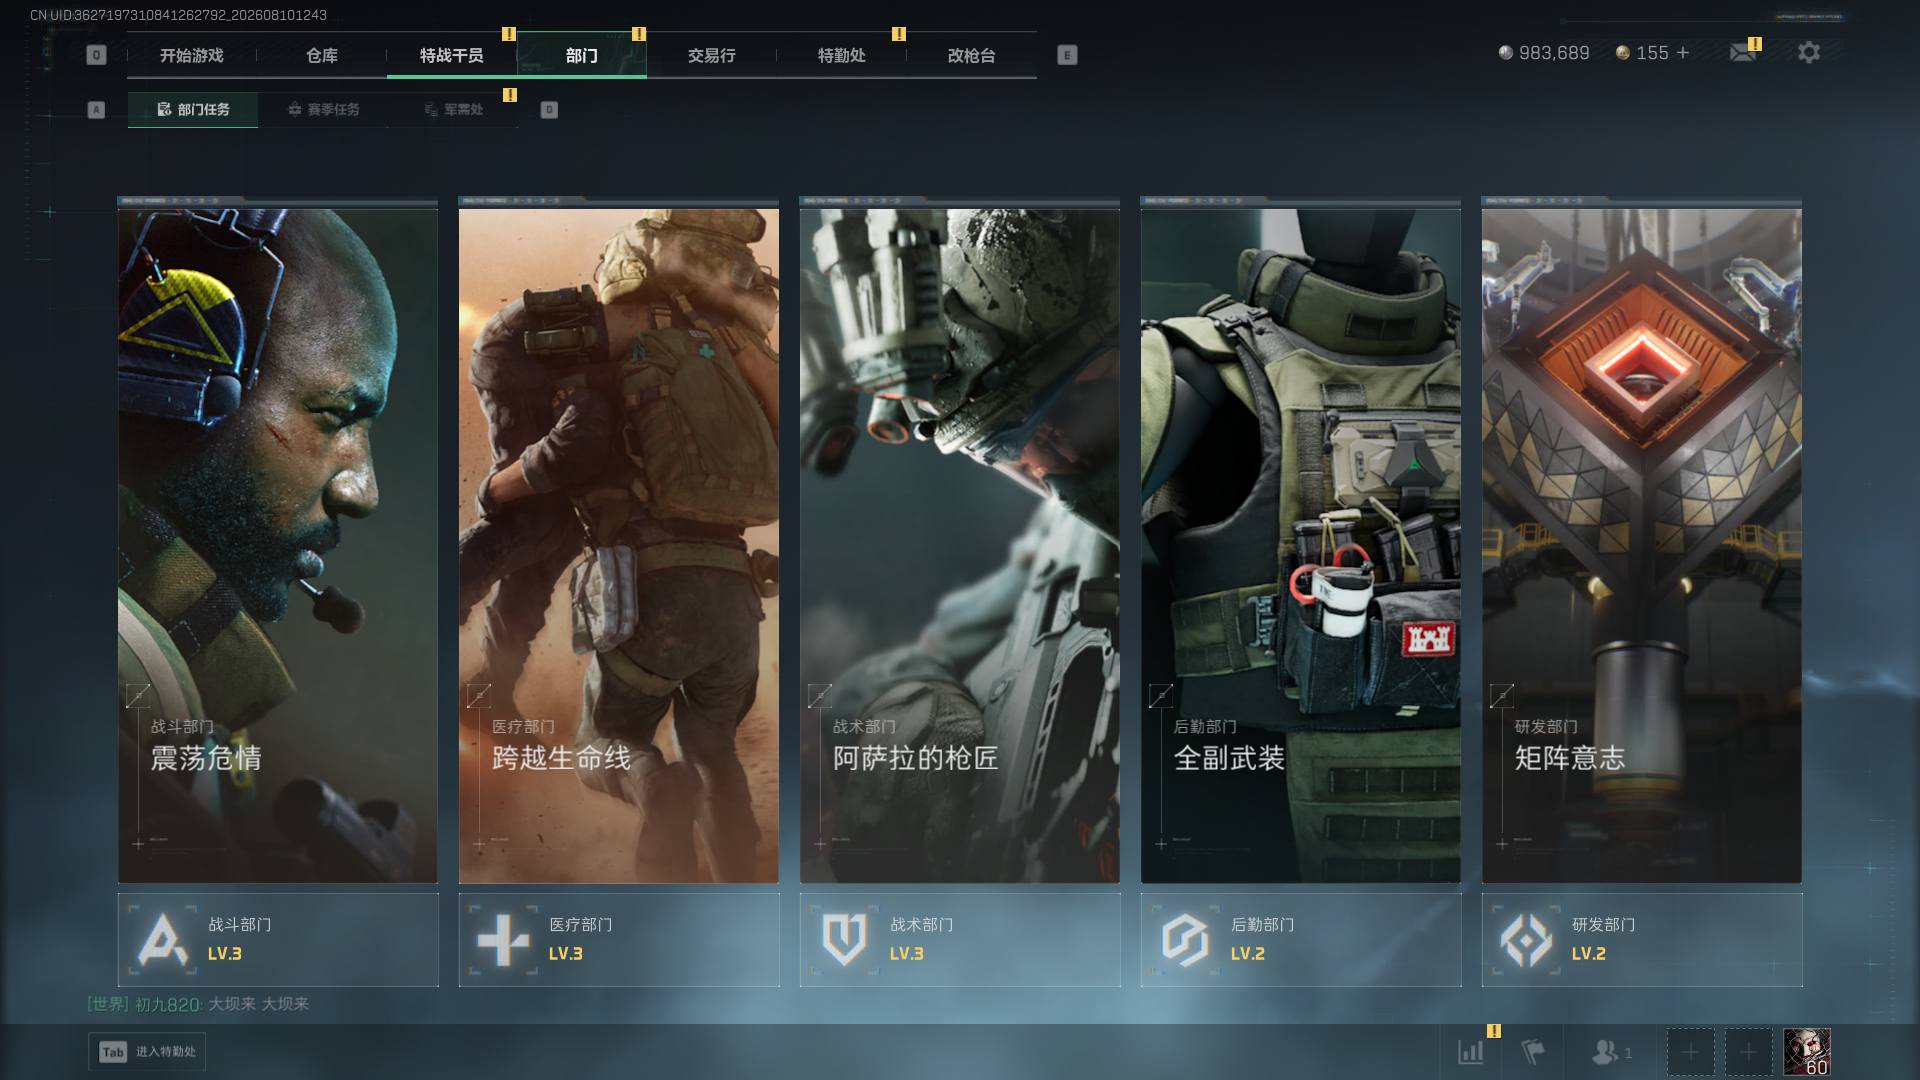Screen dimensions: 1920x1080
Task: Click the 后勤部门 hexagon emblem icon
Action: (x=1185, y=940)
